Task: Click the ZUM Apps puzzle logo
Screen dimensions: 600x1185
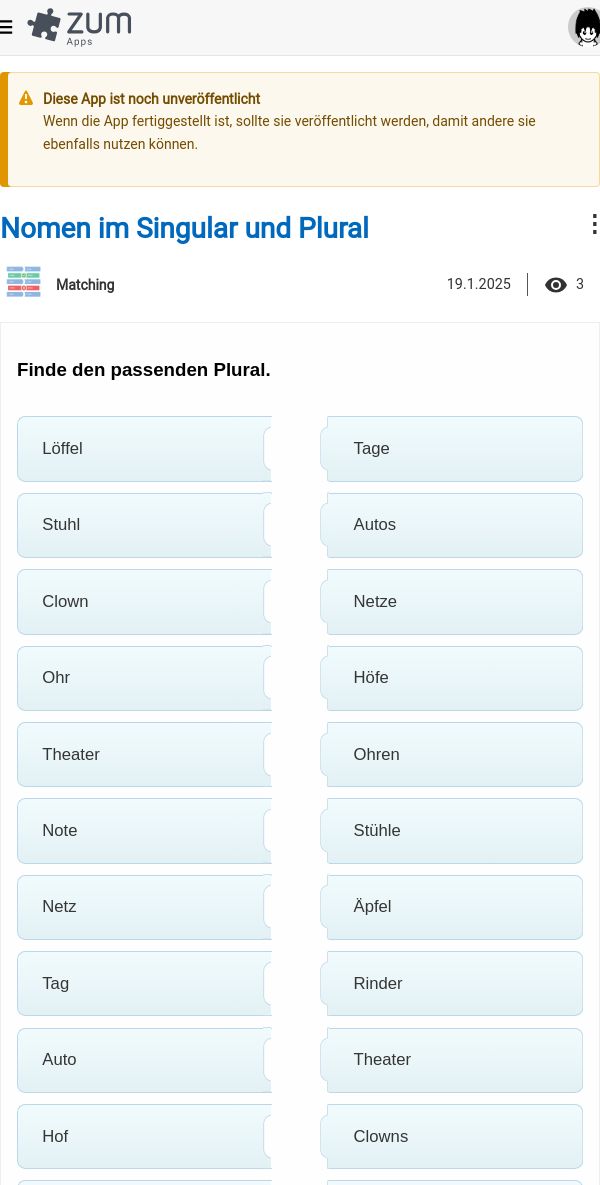Action: click(79, 27)
